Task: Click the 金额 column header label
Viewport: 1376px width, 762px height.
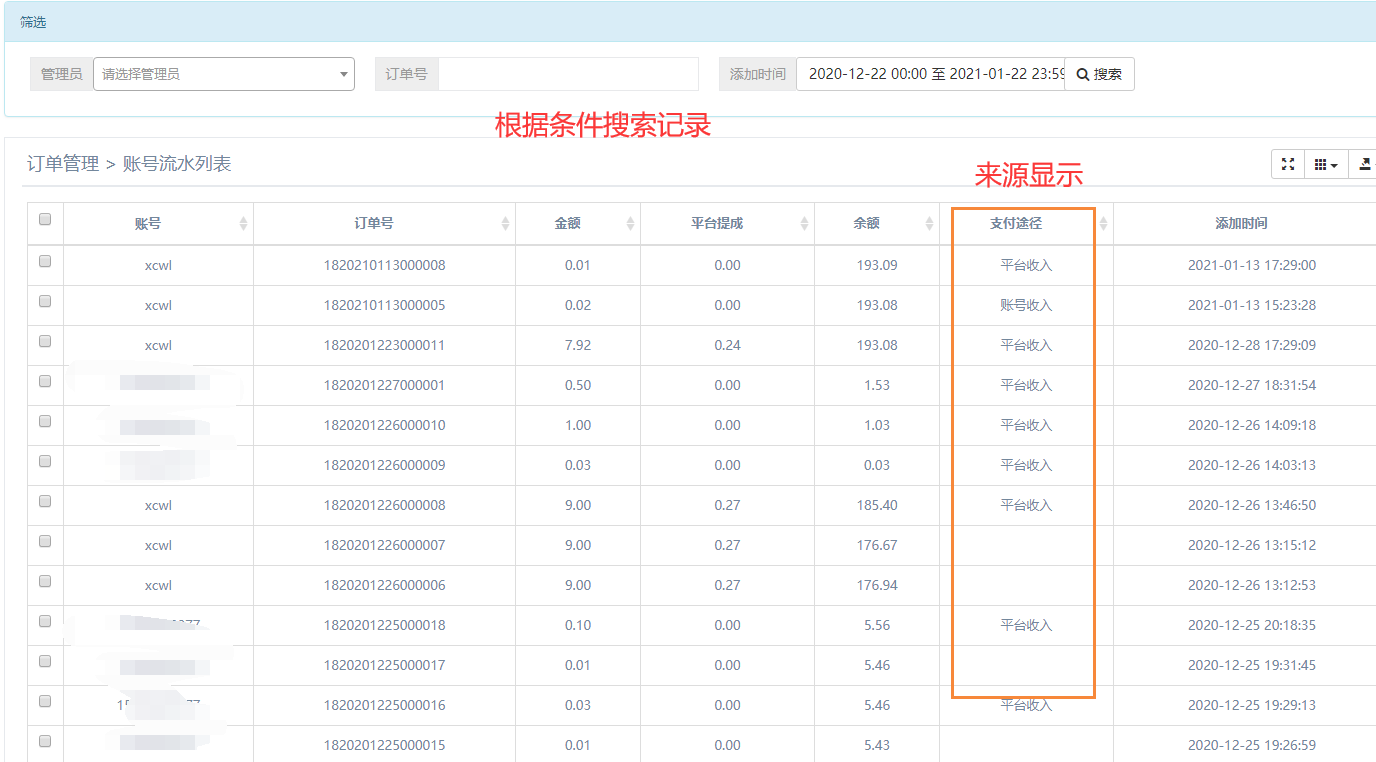Action: tap(567, 224)
